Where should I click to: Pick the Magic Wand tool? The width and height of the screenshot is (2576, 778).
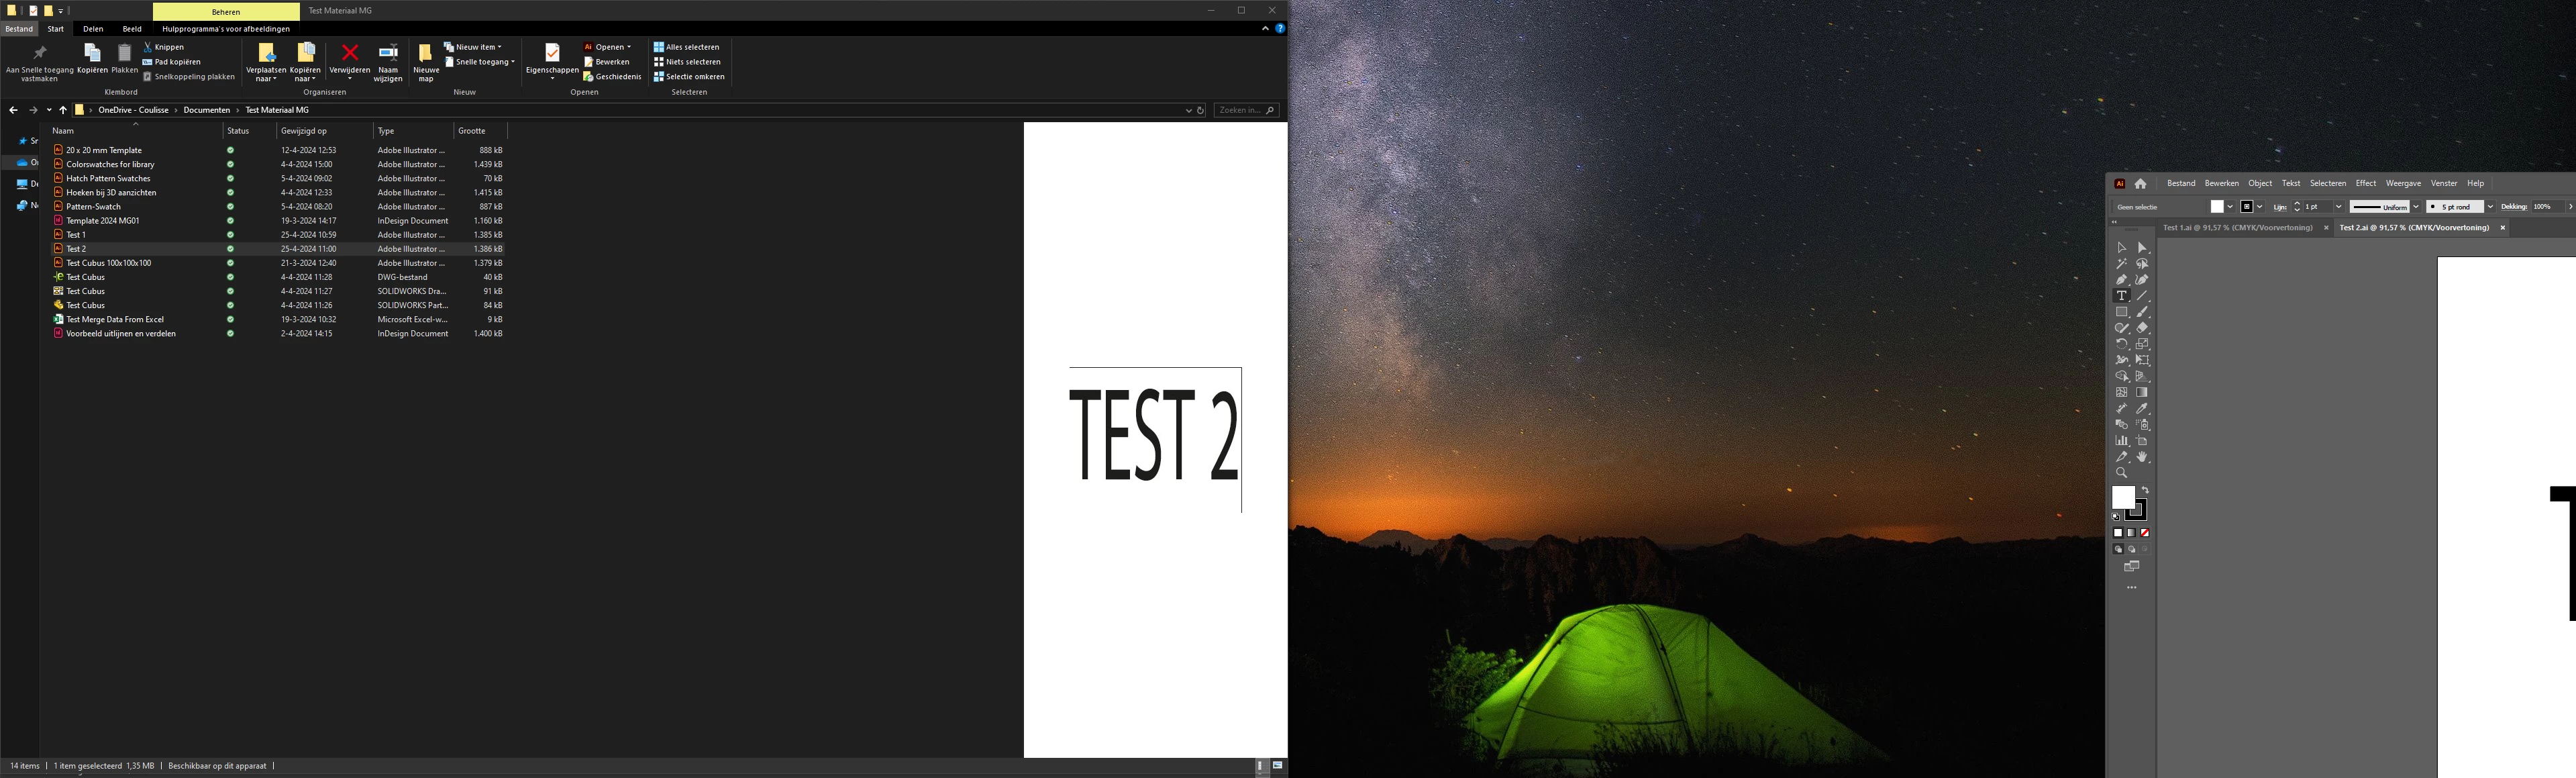[x=2121, y=264]
